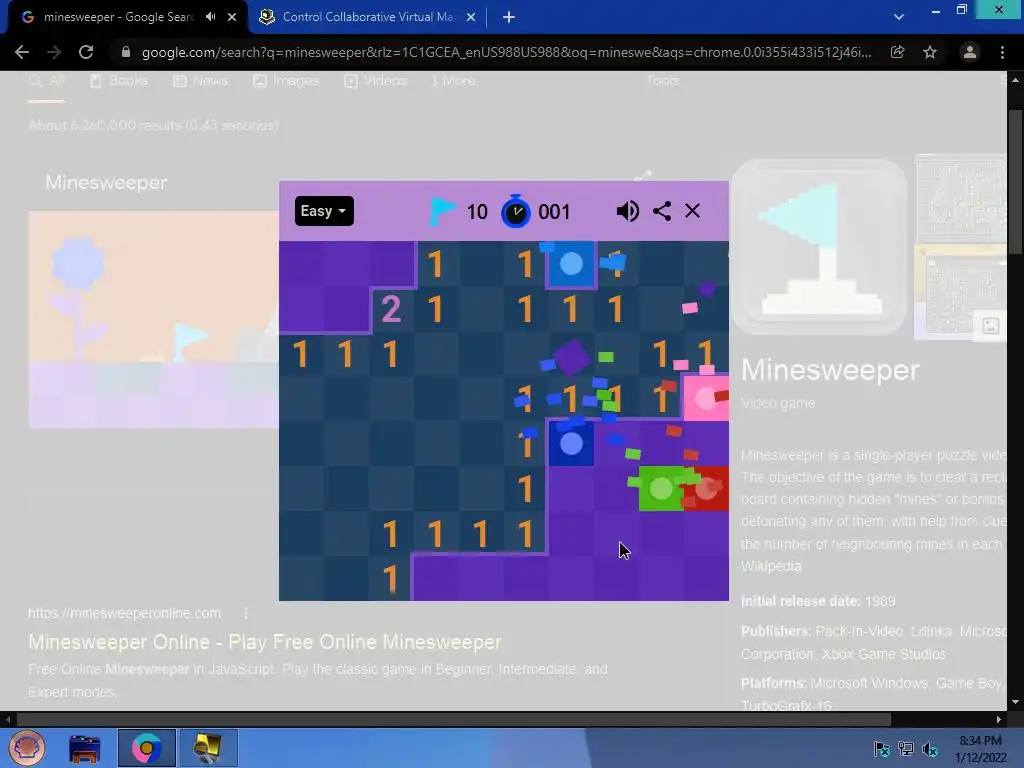Image resolution: width=1024 pixels, height=768 pixels.
Task: Click the site lock icon
Action: (126, 52)
